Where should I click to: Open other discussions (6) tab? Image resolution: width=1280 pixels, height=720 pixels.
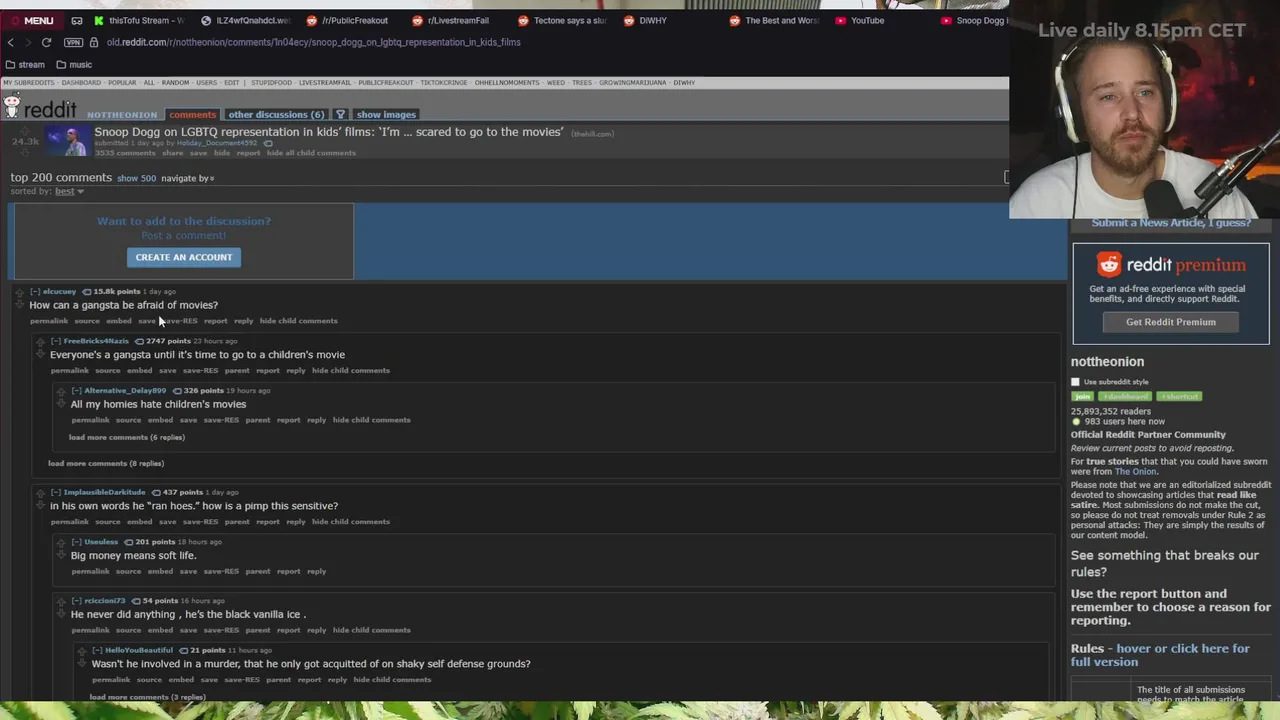point(276,114)
